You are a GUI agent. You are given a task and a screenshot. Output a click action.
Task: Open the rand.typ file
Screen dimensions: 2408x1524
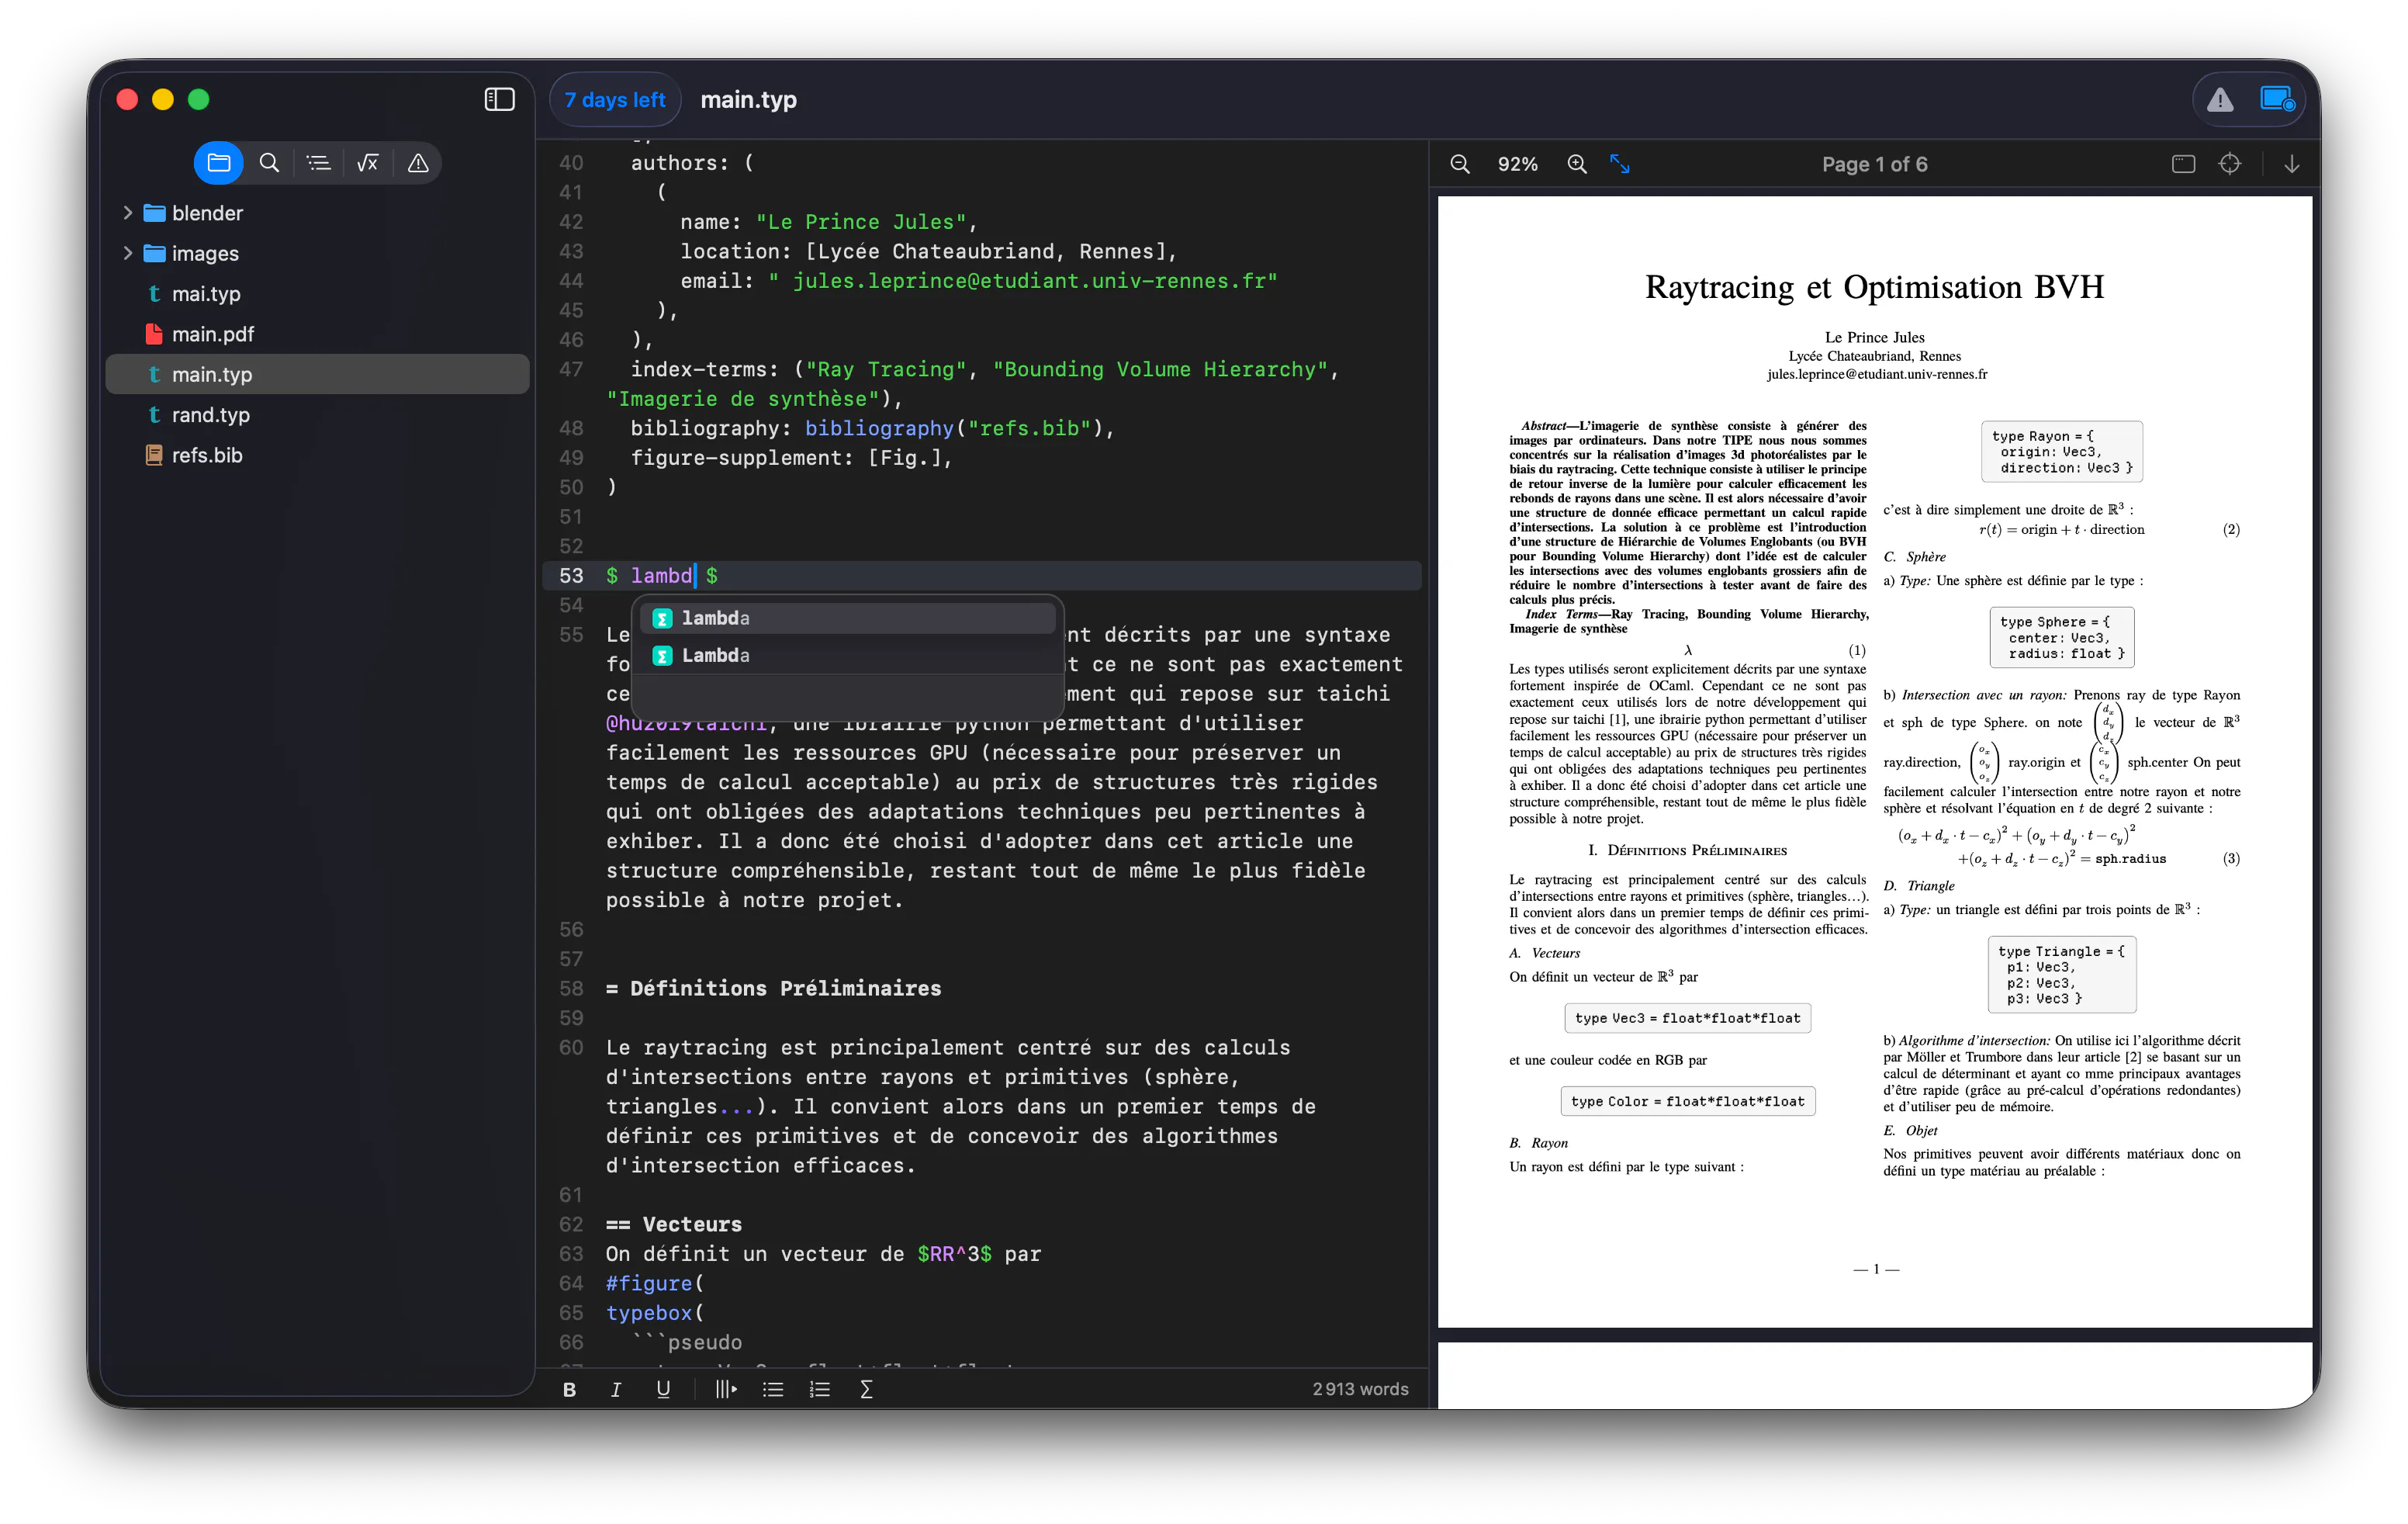pos(317,415)
